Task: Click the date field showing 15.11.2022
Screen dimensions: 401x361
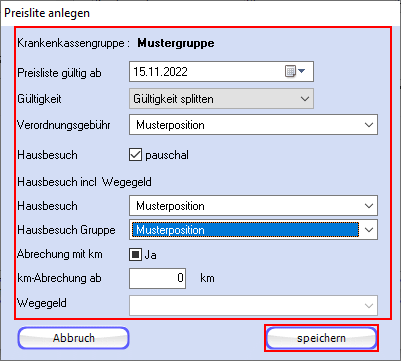Action: click(221, 72)
